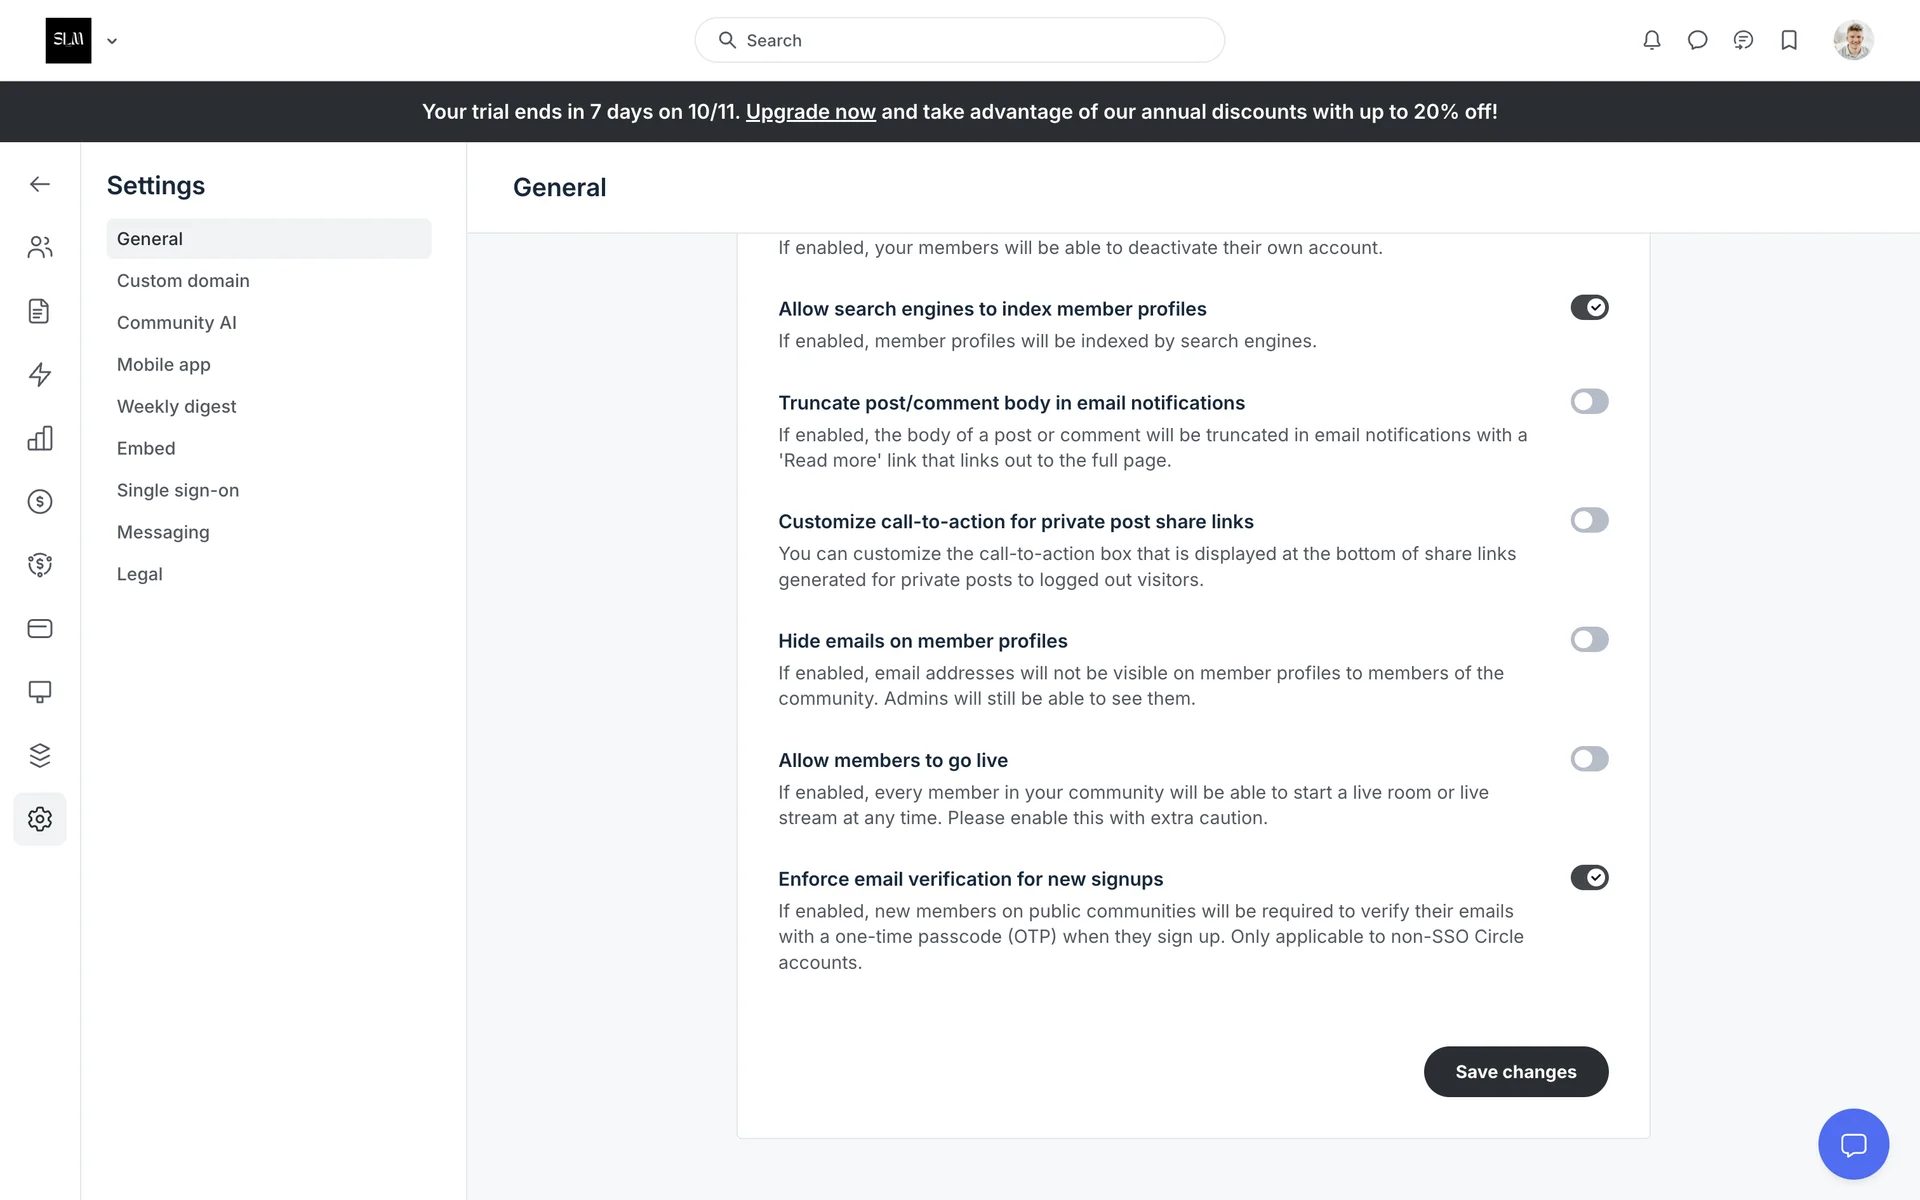The image size is (1920, 1200).
Task: Open the bookmarks icon in header
Action: click(1789, 40)
